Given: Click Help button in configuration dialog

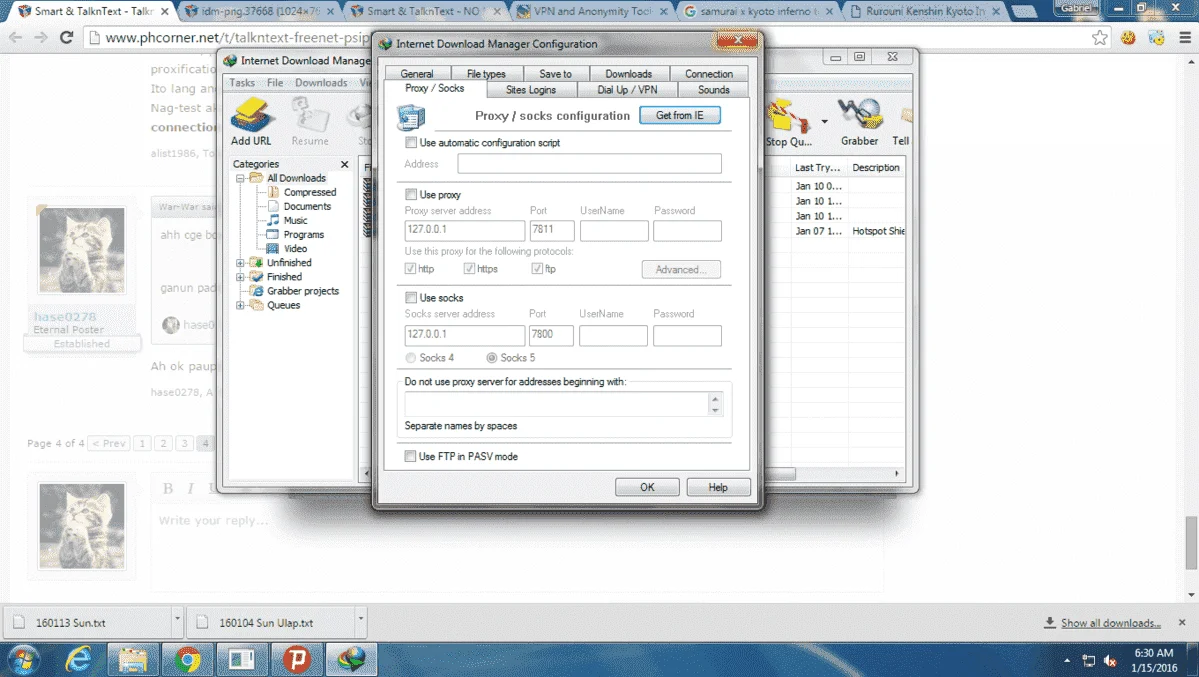Looking at the screenshot, I should pyautogui.click(x=718, y=487).
